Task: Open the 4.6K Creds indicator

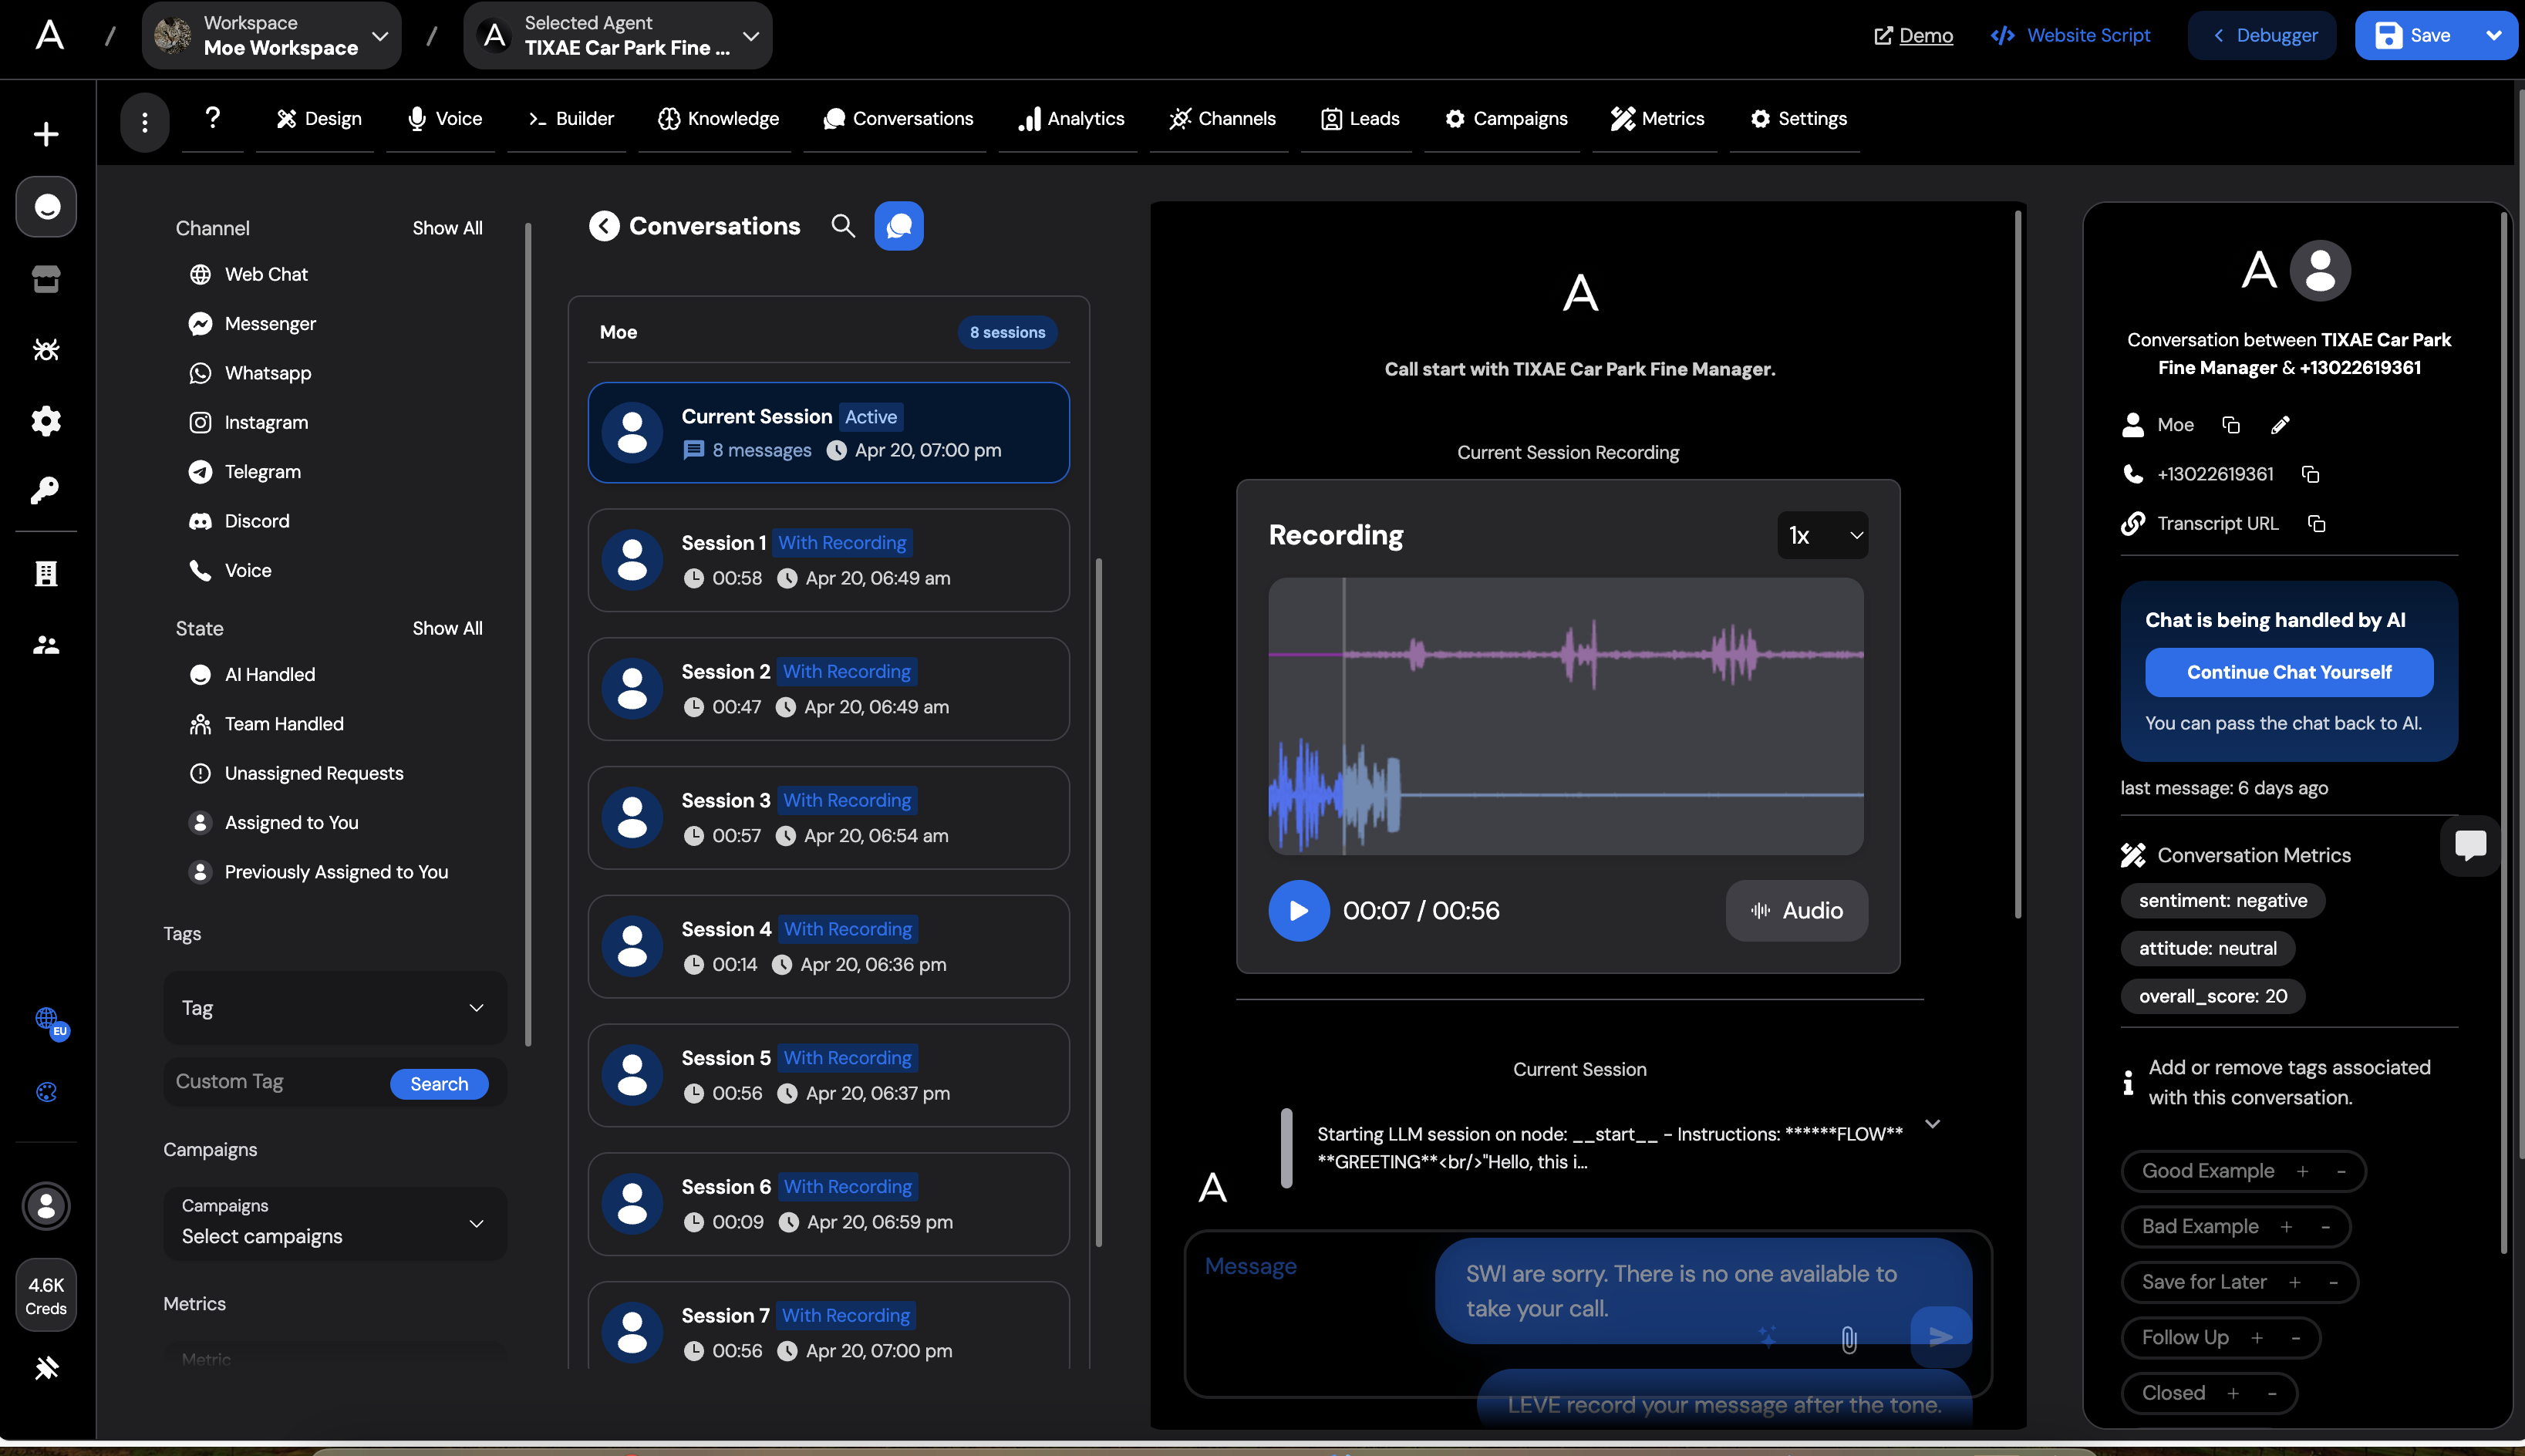Action: (x=46, y=1295)
